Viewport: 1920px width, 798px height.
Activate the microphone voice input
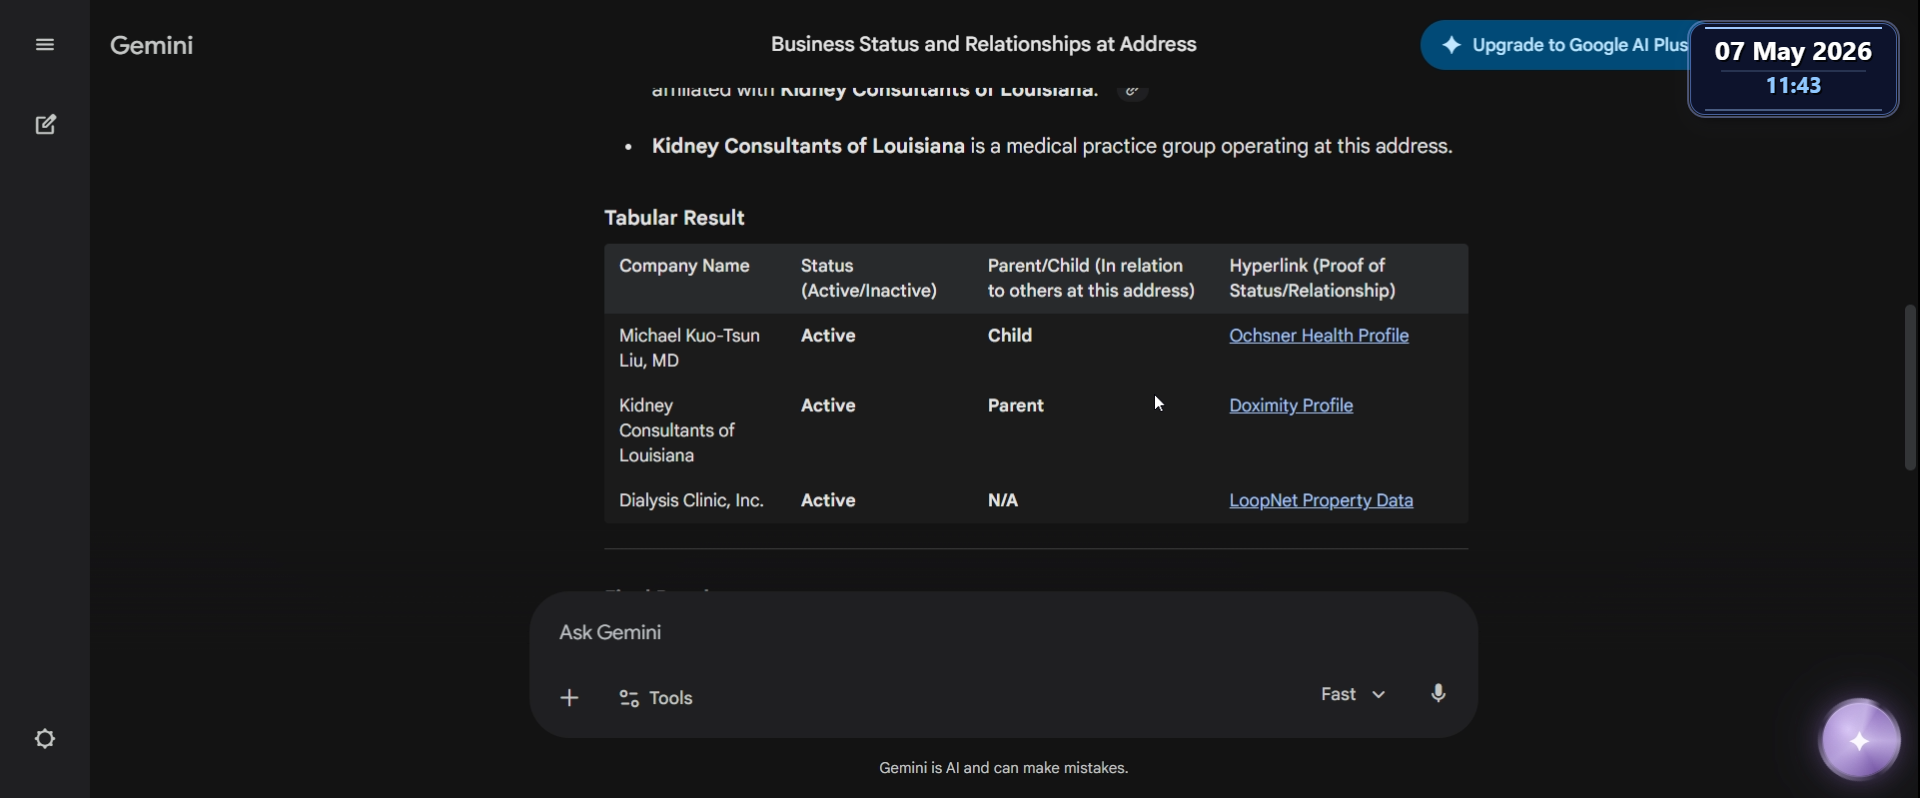point(1438,694)
